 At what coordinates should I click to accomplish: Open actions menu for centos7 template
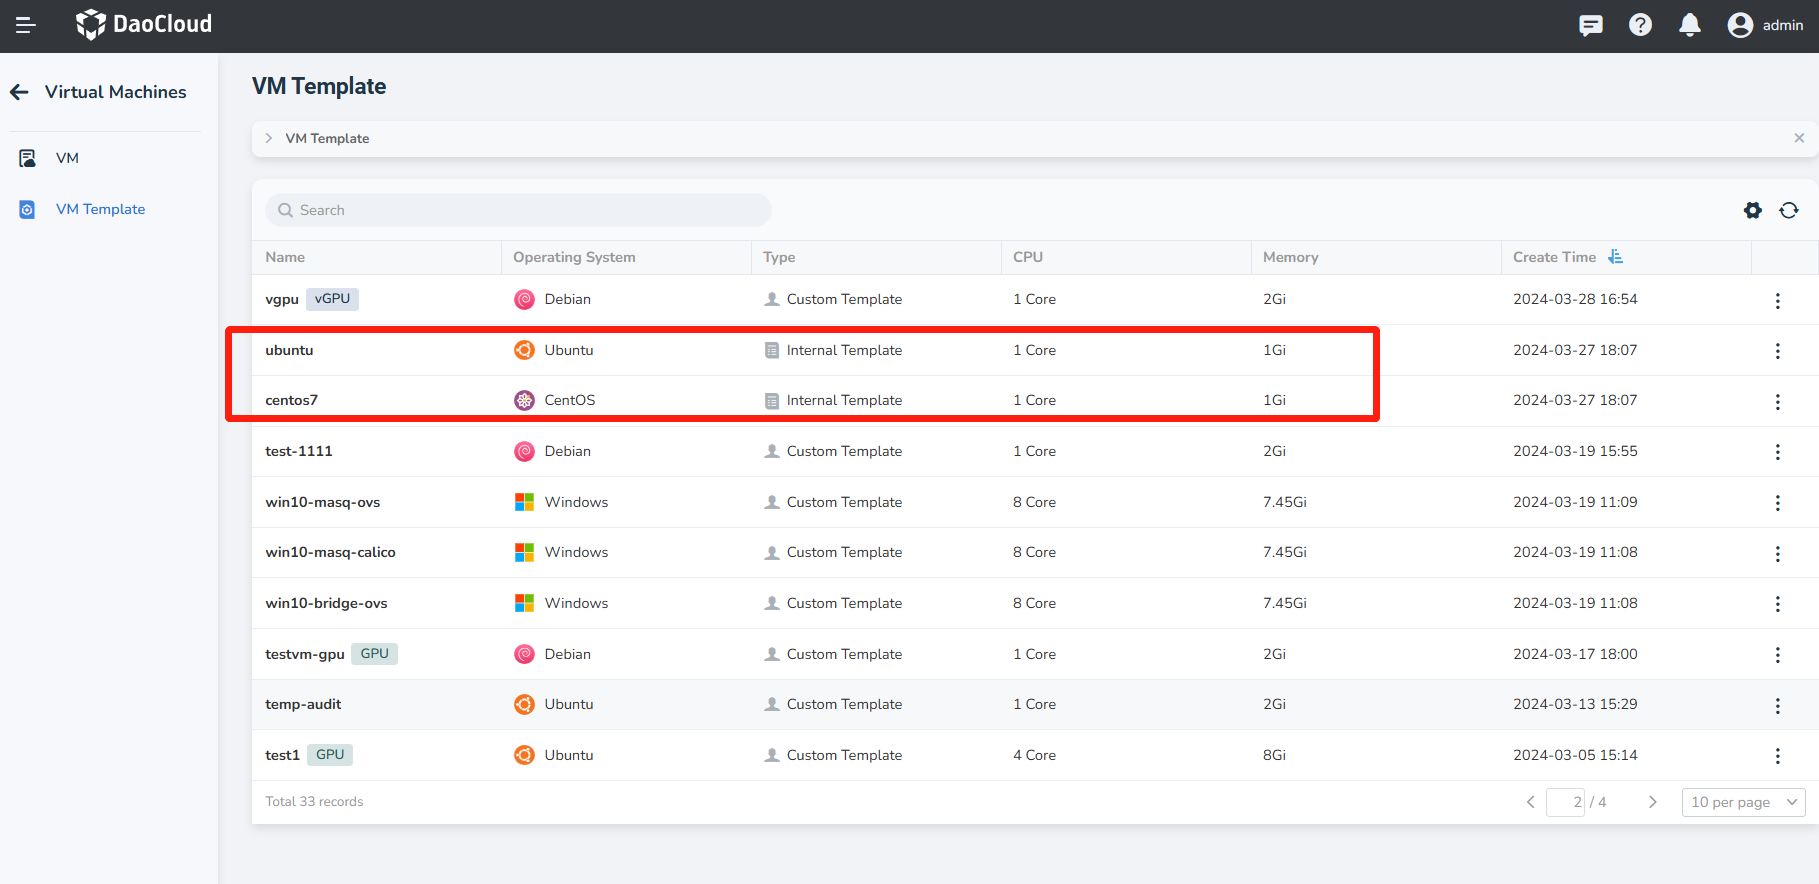(1777, 402)
